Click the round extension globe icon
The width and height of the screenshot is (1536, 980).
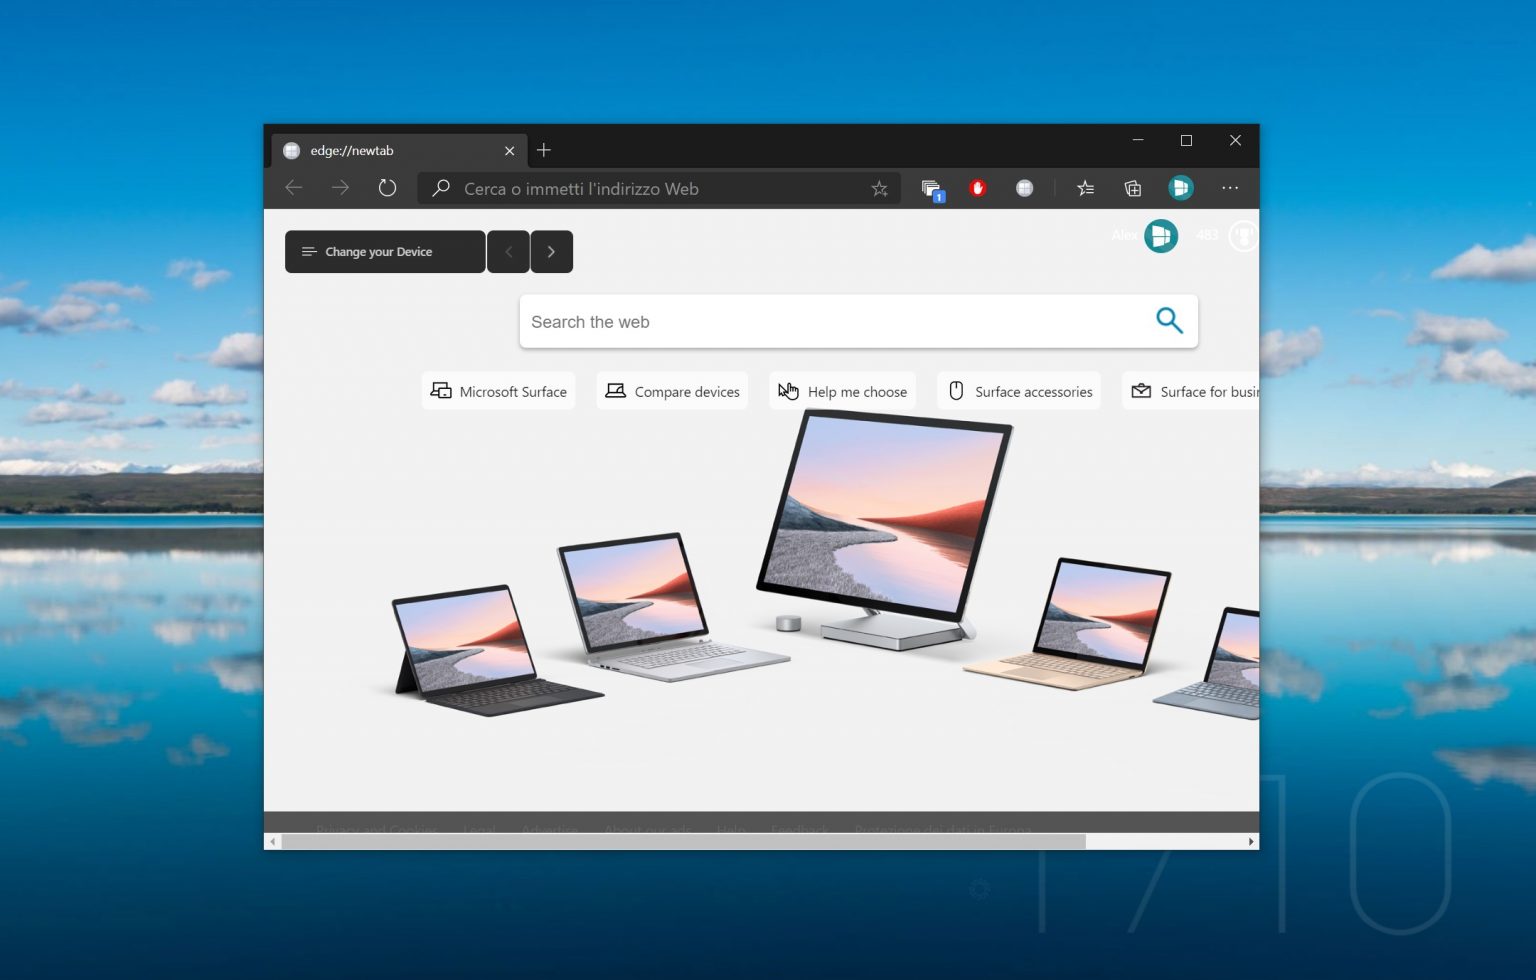click(x=1024, y=188)
